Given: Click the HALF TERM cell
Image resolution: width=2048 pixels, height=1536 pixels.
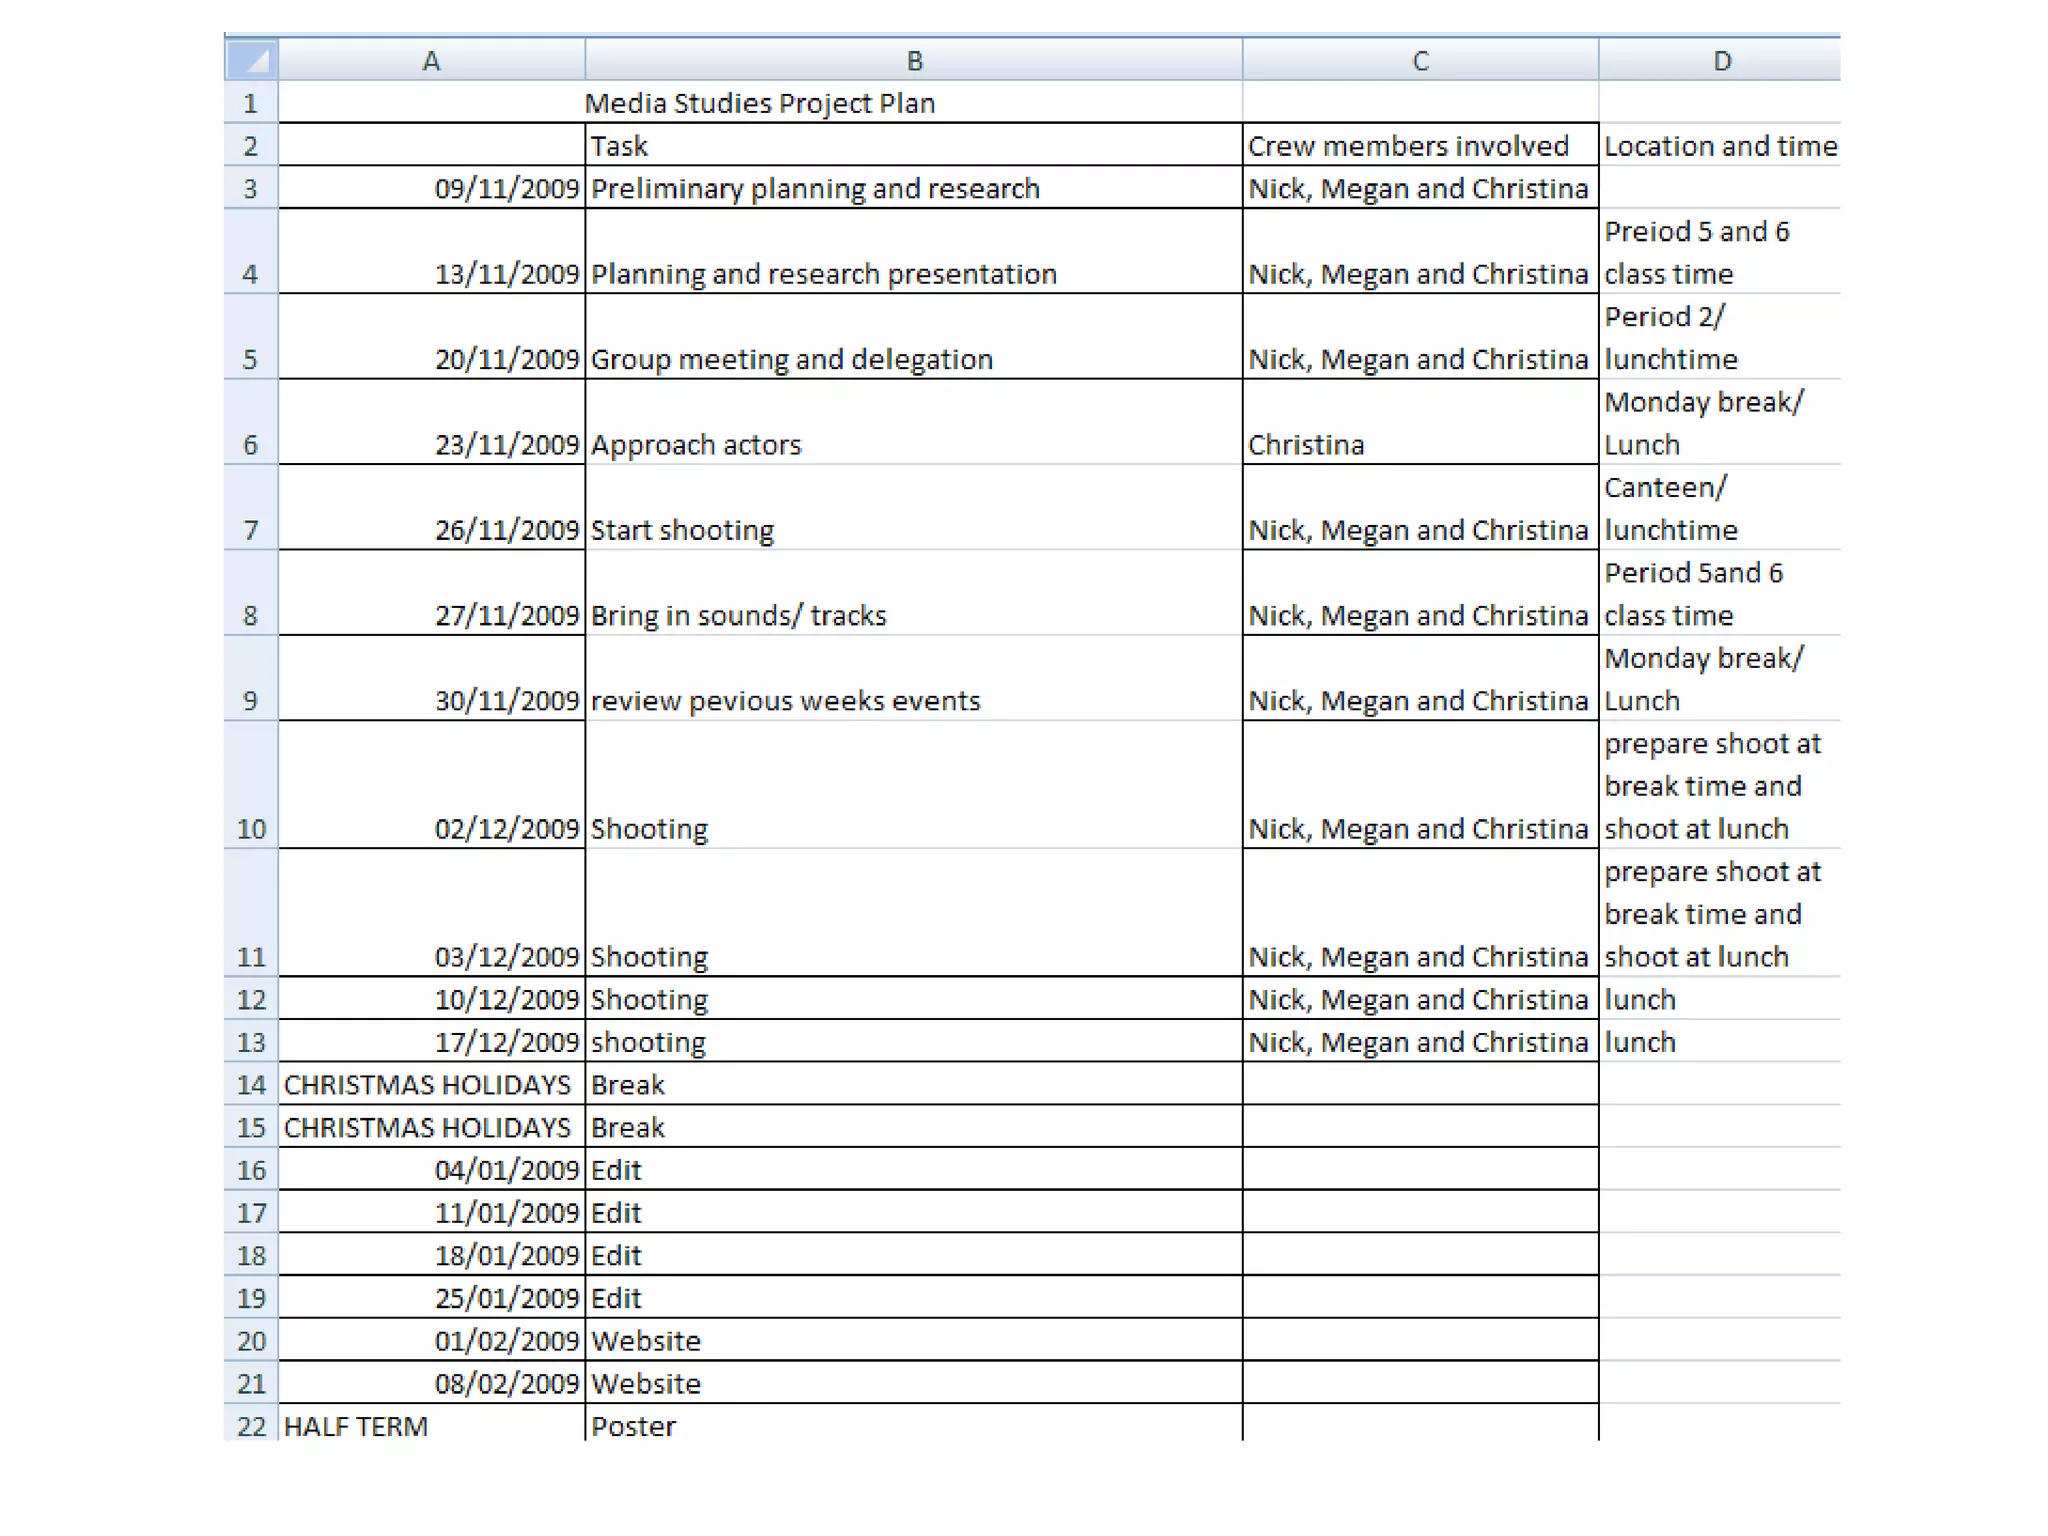Looking at the screenshot, I should (431, 1425).
